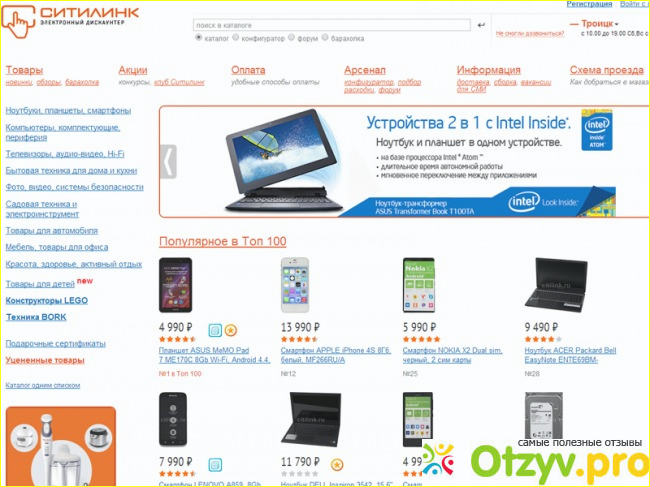Open the Акции menu
The image size is (650, 487).
[133, 70]
